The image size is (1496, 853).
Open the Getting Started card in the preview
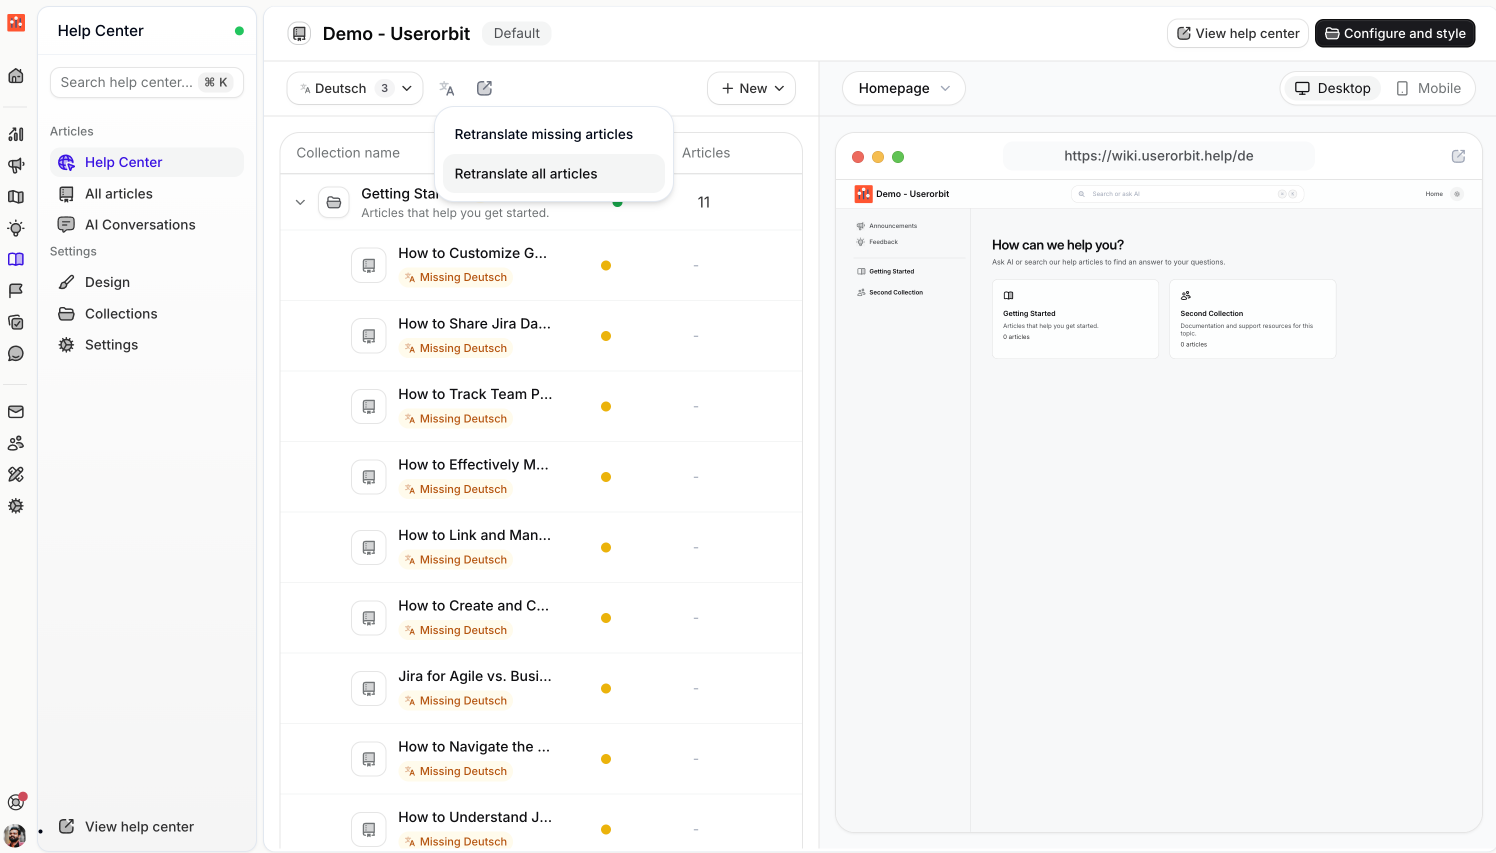pyautogui.click(x=1075, y=319)
